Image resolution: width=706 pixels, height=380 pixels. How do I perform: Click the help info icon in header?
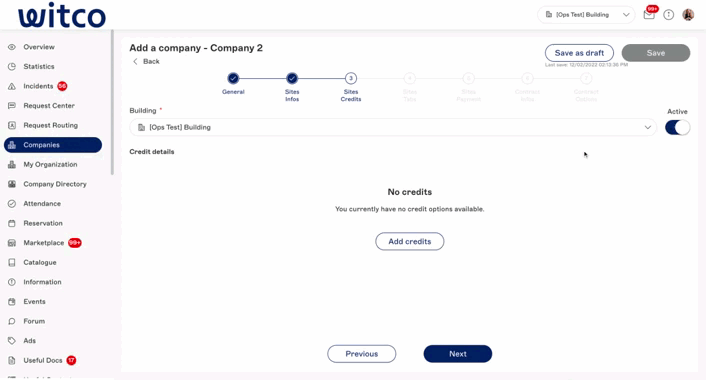click(669, 15)
